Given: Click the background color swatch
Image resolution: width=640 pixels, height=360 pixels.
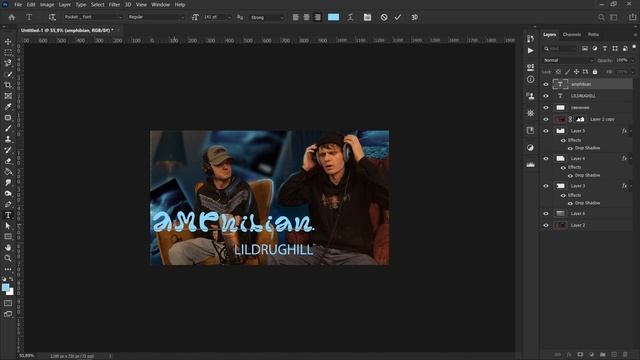Looking at the screenshot, I should pos(11,292).
